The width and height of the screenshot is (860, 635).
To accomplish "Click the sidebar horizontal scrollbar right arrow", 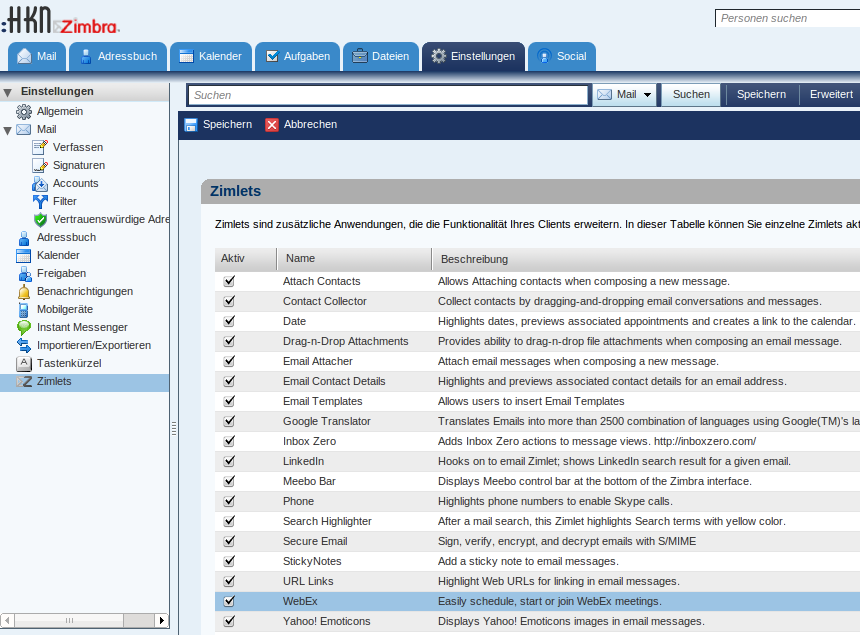I will click(162, 621).
